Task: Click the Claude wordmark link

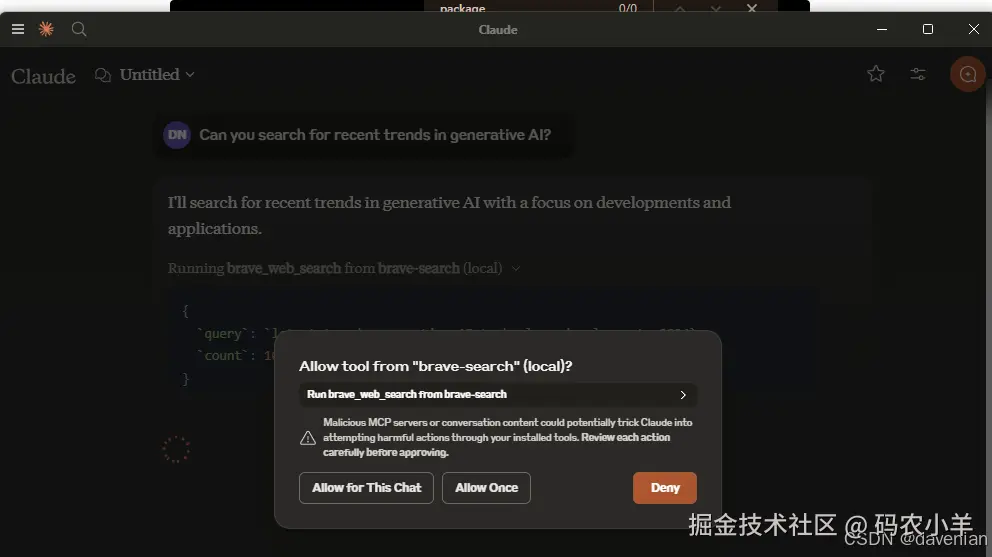Action: pos(43,76)
